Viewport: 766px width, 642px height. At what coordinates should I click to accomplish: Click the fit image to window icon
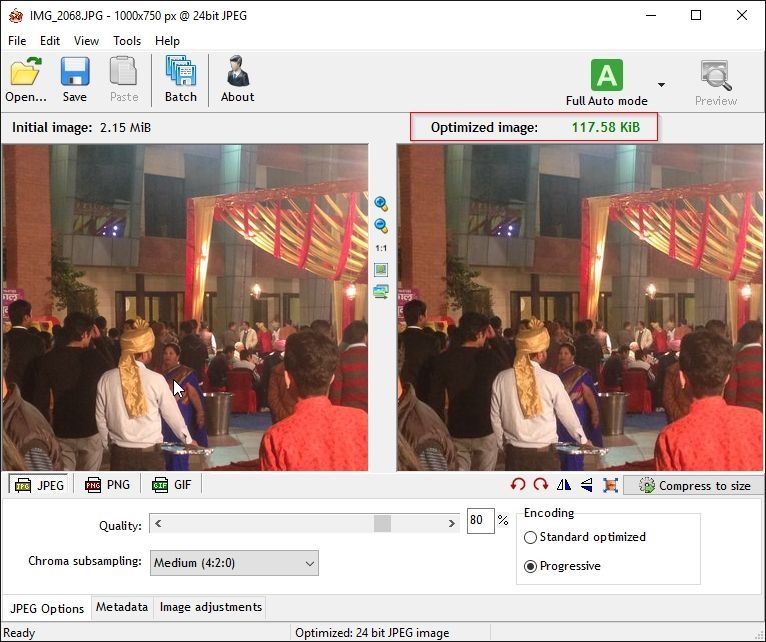coord(381,269)
